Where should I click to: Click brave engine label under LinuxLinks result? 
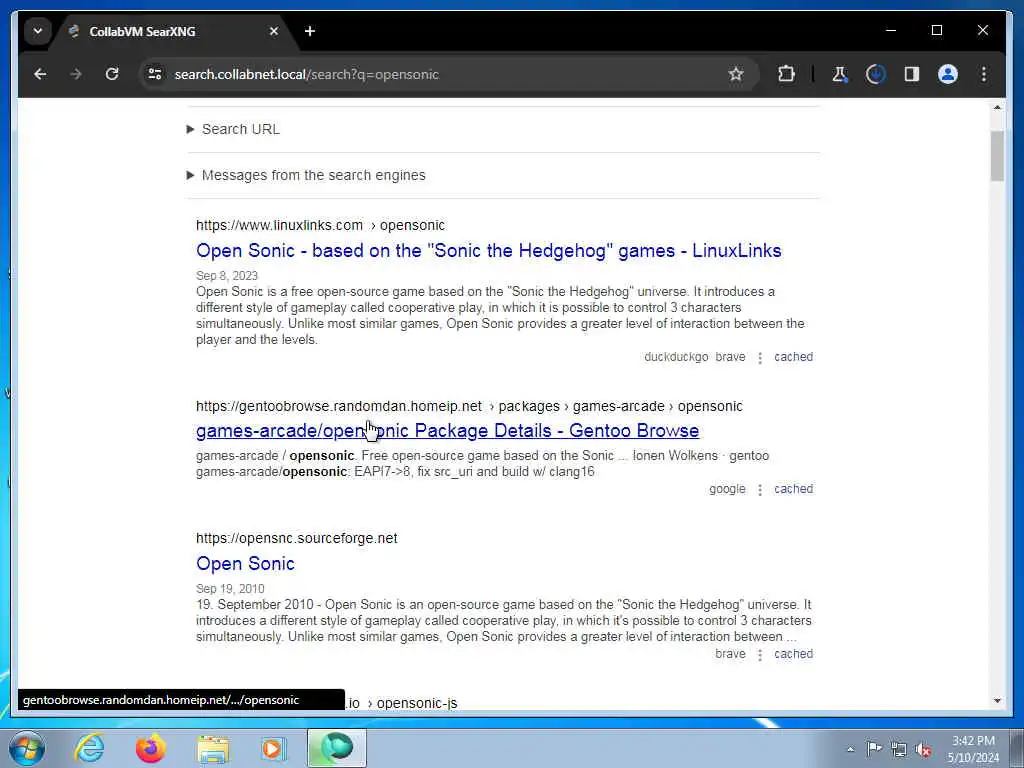click(730, 357)
